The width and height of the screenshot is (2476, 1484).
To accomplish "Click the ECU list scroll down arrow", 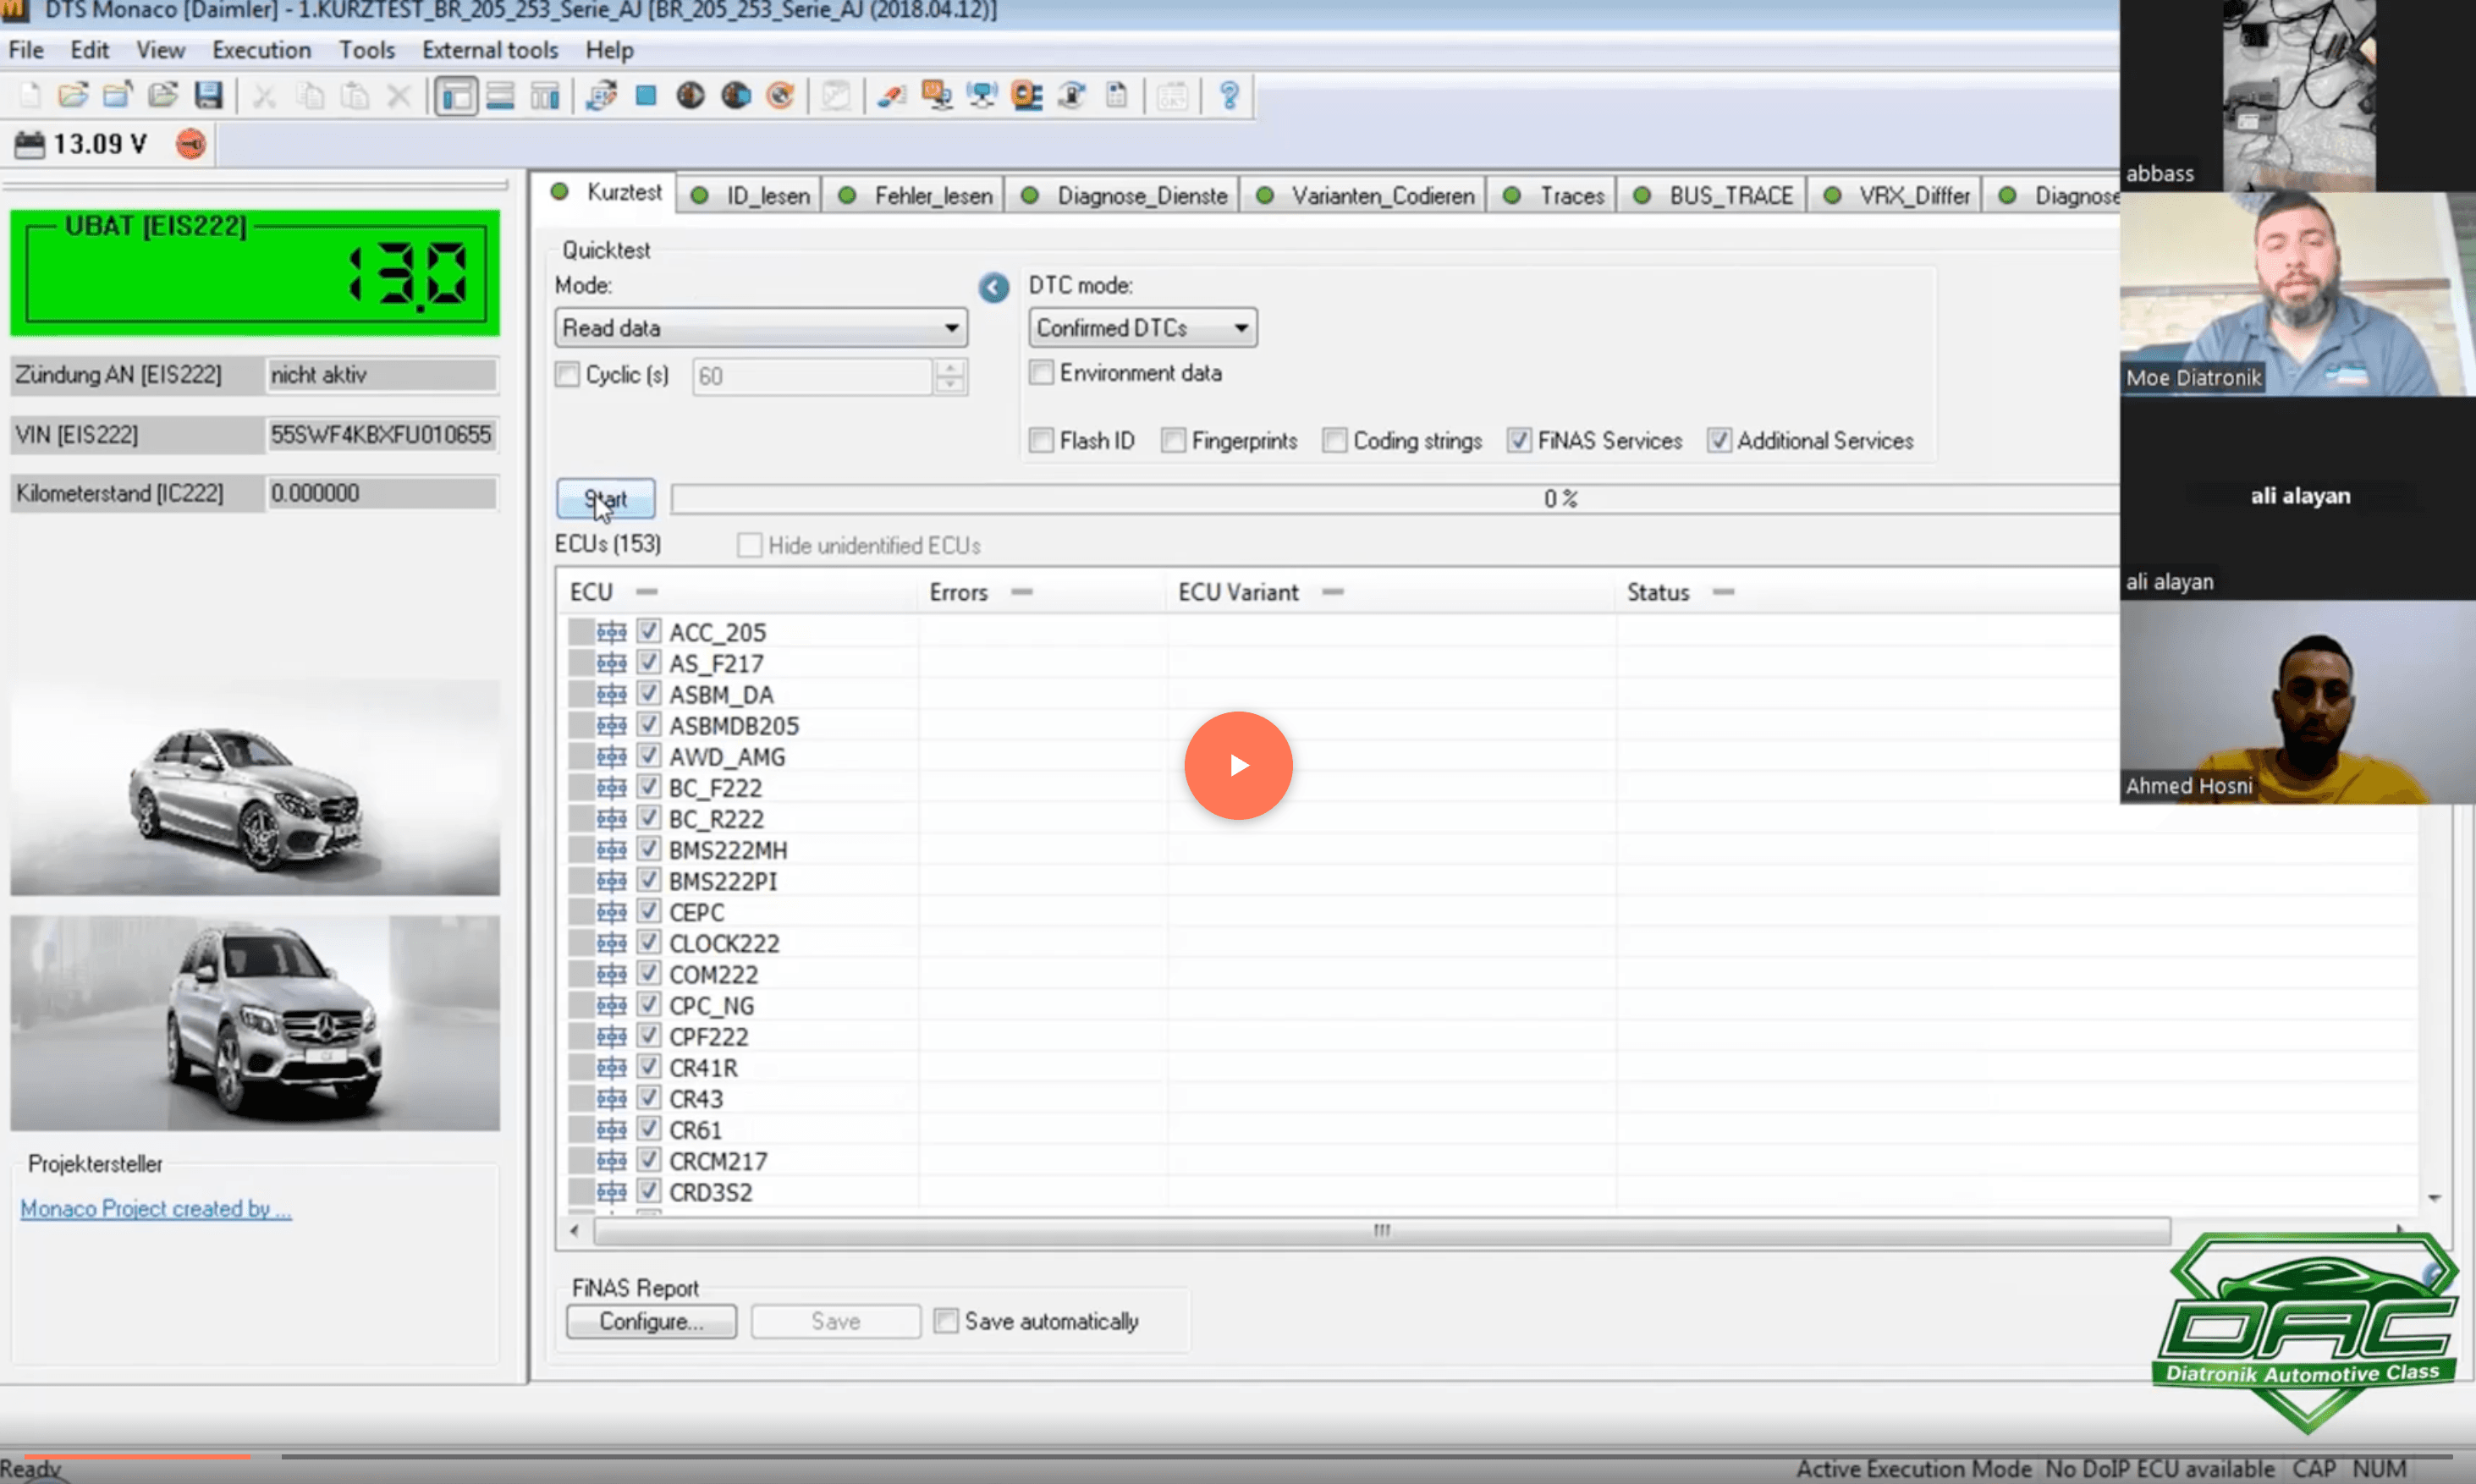I will click(2434, 1197).
